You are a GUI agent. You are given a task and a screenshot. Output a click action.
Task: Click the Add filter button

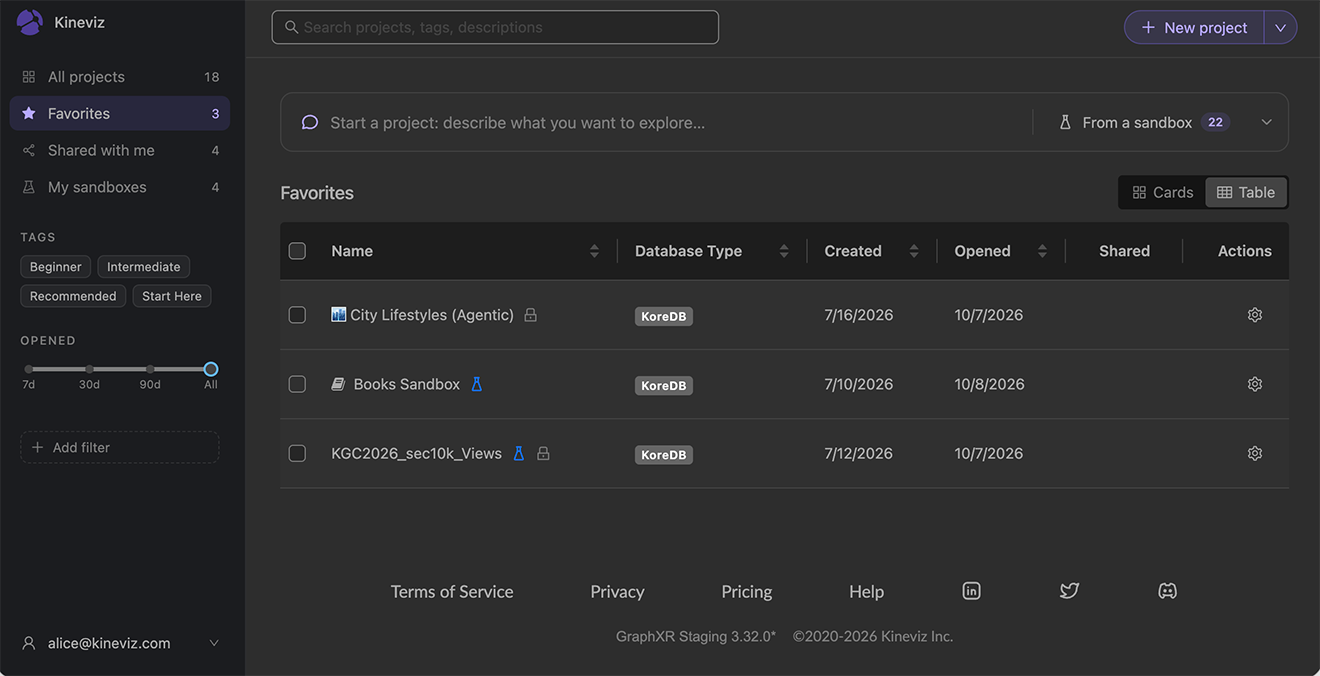coord(120,447)
